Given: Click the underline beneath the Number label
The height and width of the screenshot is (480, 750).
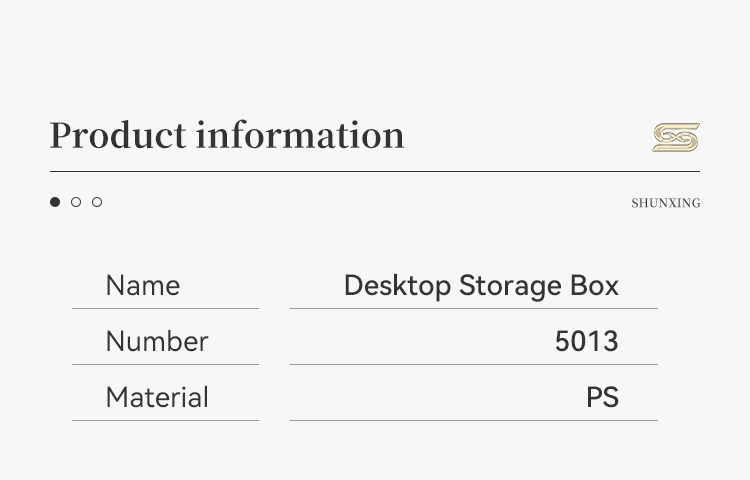Looking at the screenshot, I should (165, 365).
